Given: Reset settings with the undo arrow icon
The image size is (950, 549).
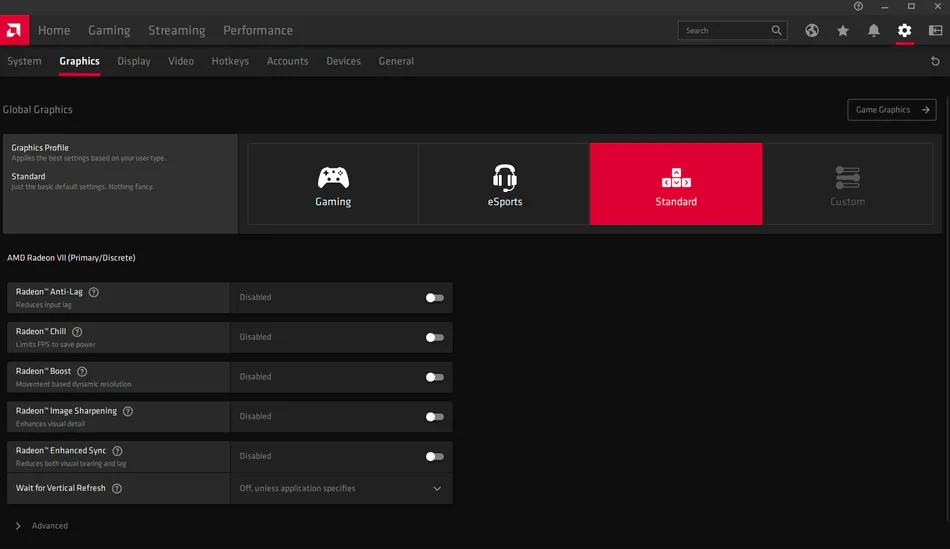Looking at the screenshot, I should 935,61.
